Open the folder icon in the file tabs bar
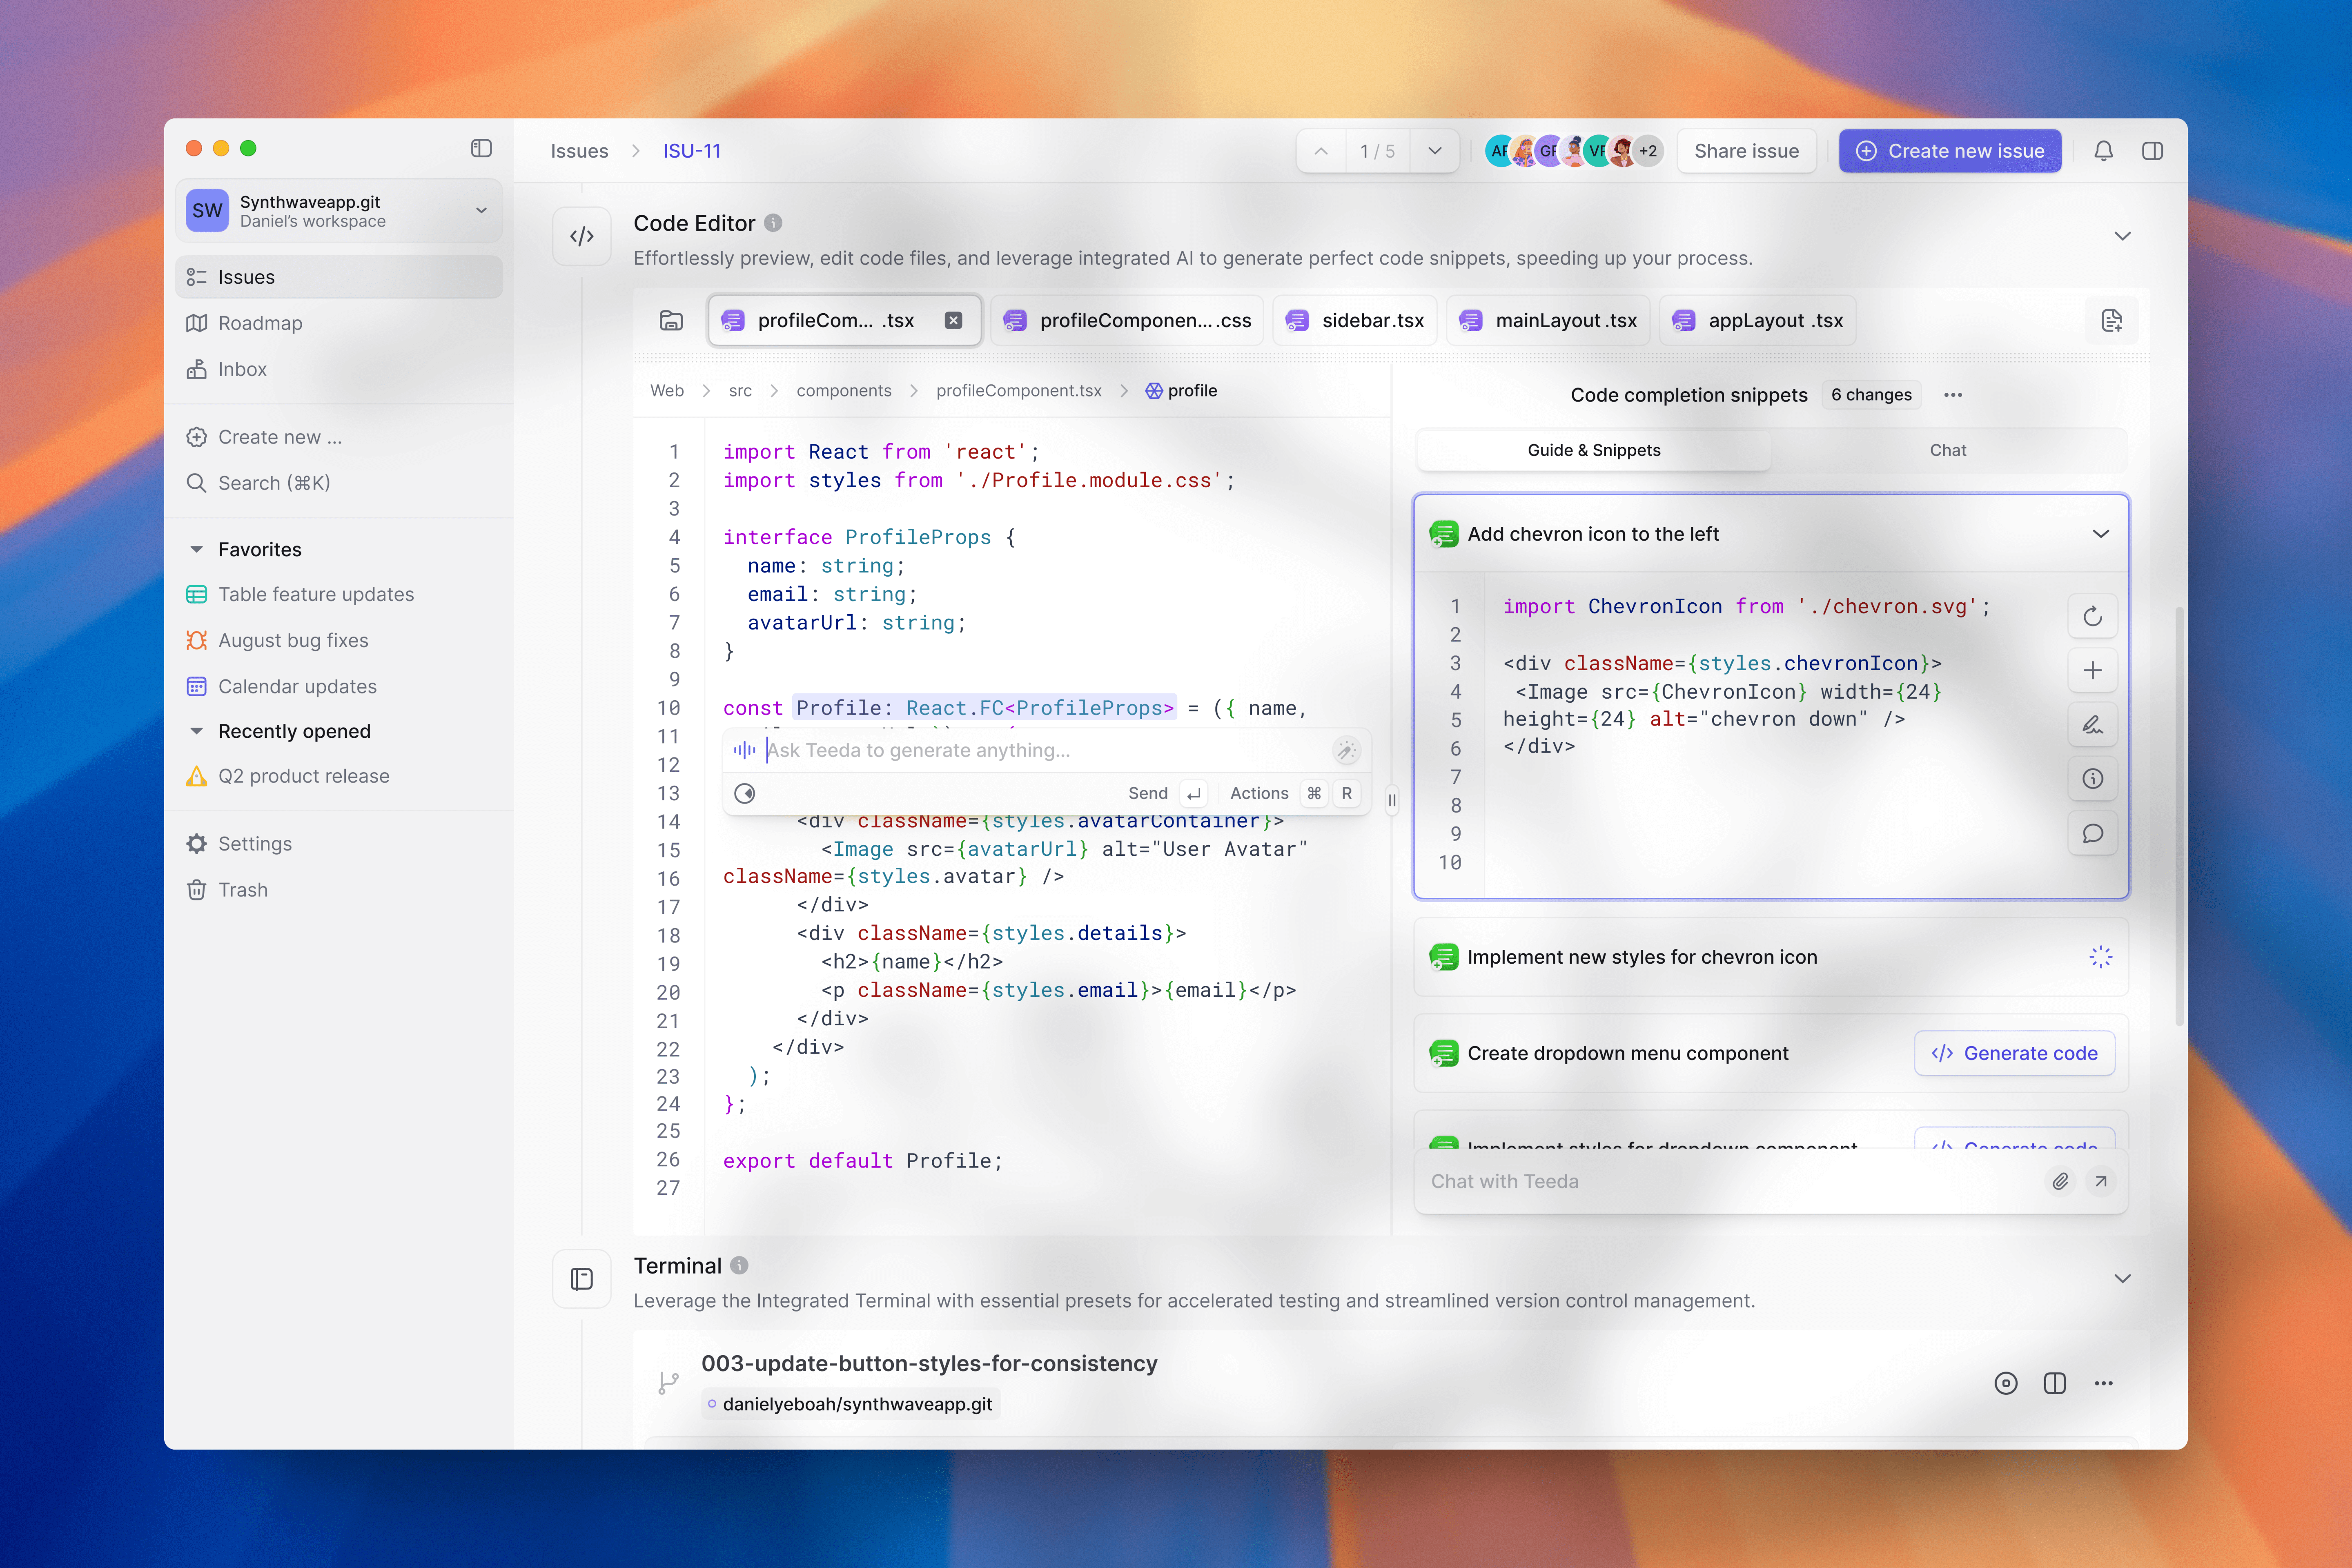The height and width of the screenshot is (1568, 2352). click(671, 321)
